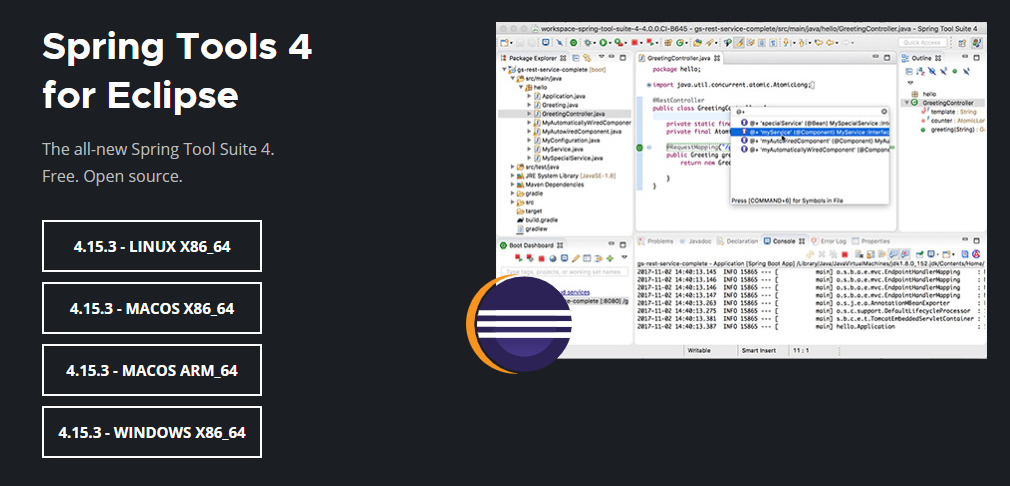Viewport: 1010px width, 486px height.
Task: Click the 'Free. Open source.' text
Action: (113, 176)
